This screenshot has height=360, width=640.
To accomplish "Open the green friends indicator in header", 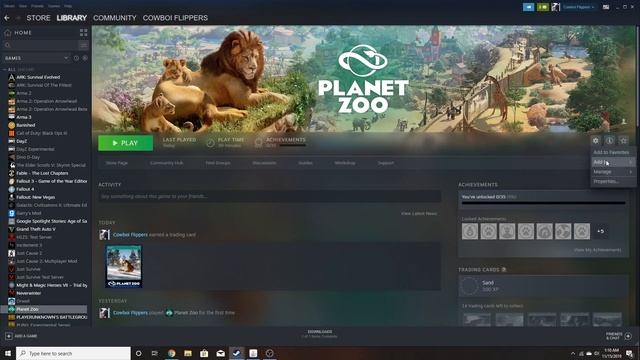I will 543,7.
